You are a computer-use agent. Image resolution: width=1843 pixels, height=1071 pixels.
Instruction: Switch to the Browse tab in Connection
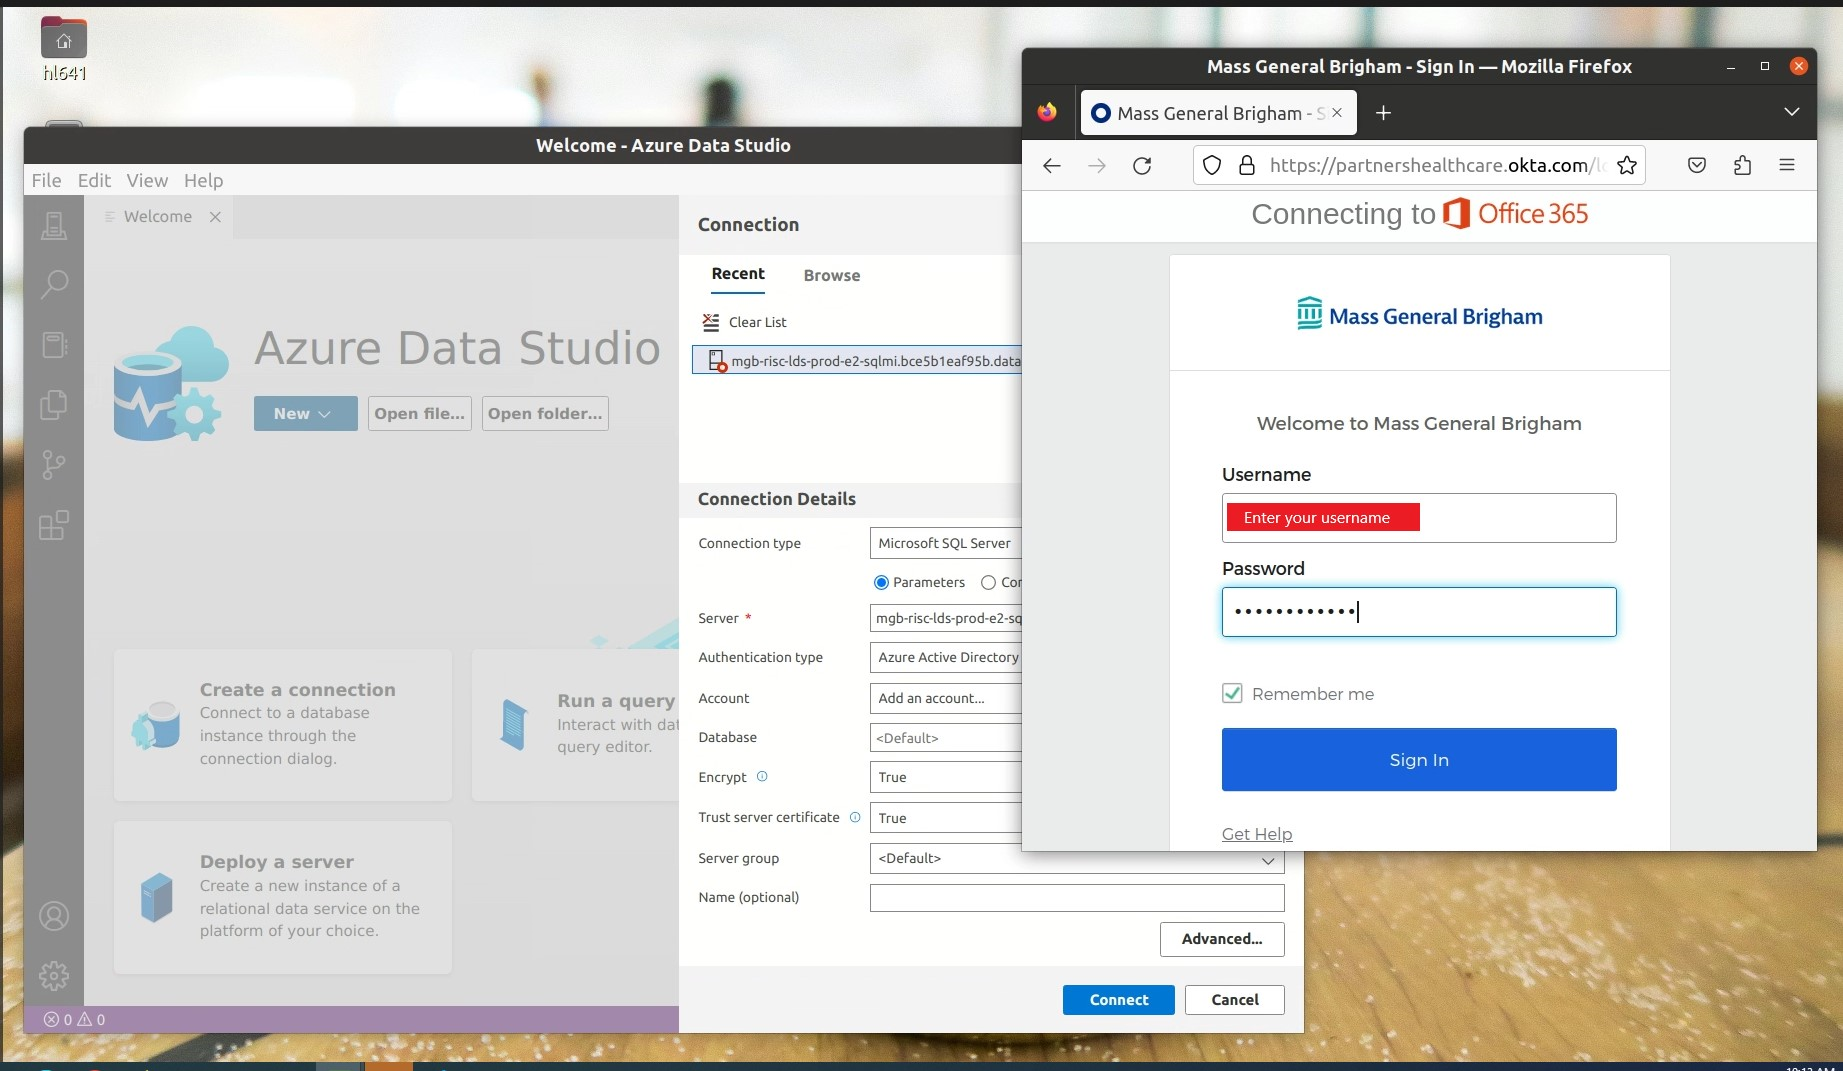click(832, 275)
